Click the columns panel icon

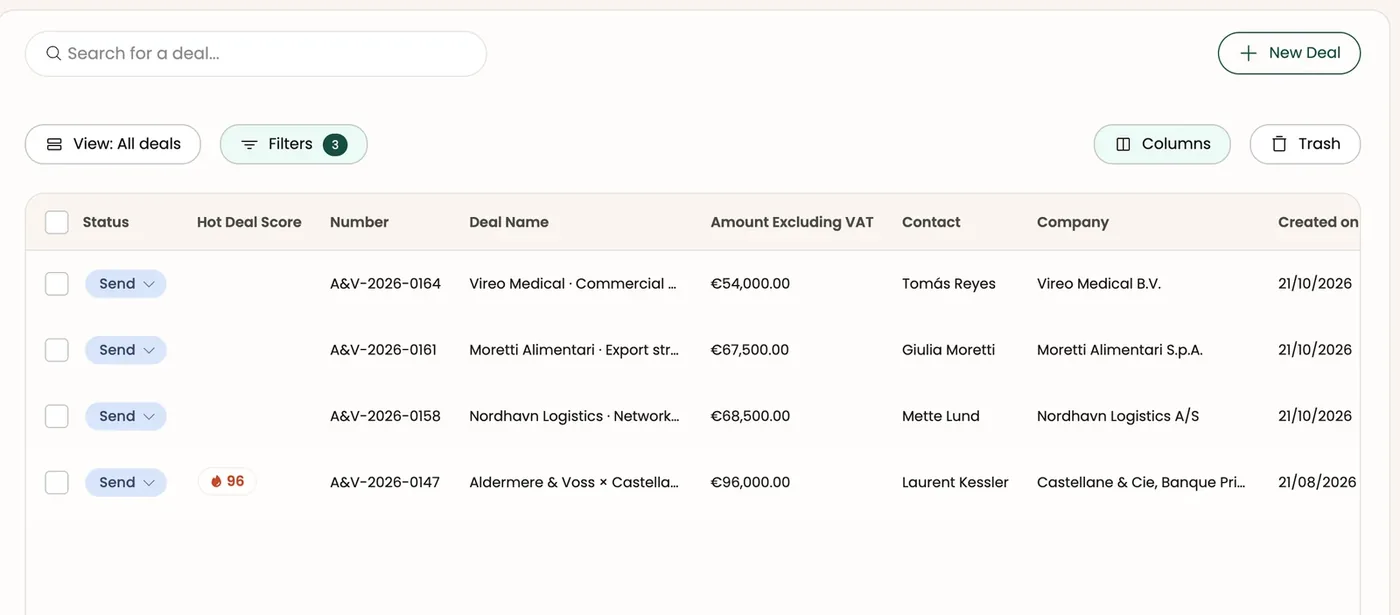point(1123,144)
